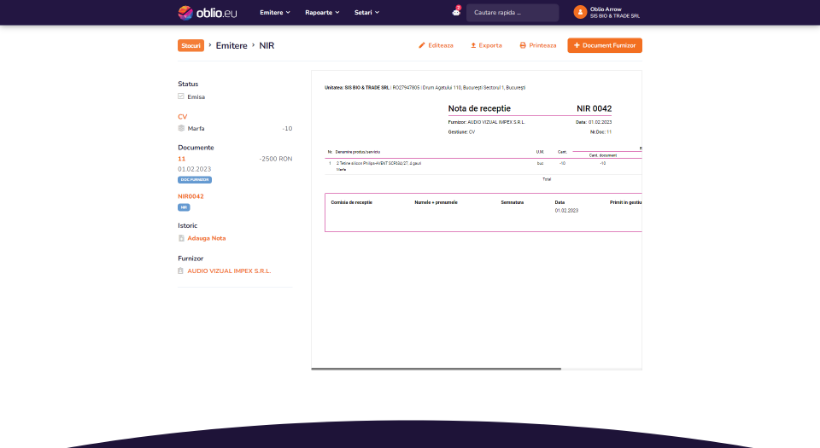This screenshot has width=820, height=448.
Task: Click the Printeaza button
Action: (x=538, y=45)
